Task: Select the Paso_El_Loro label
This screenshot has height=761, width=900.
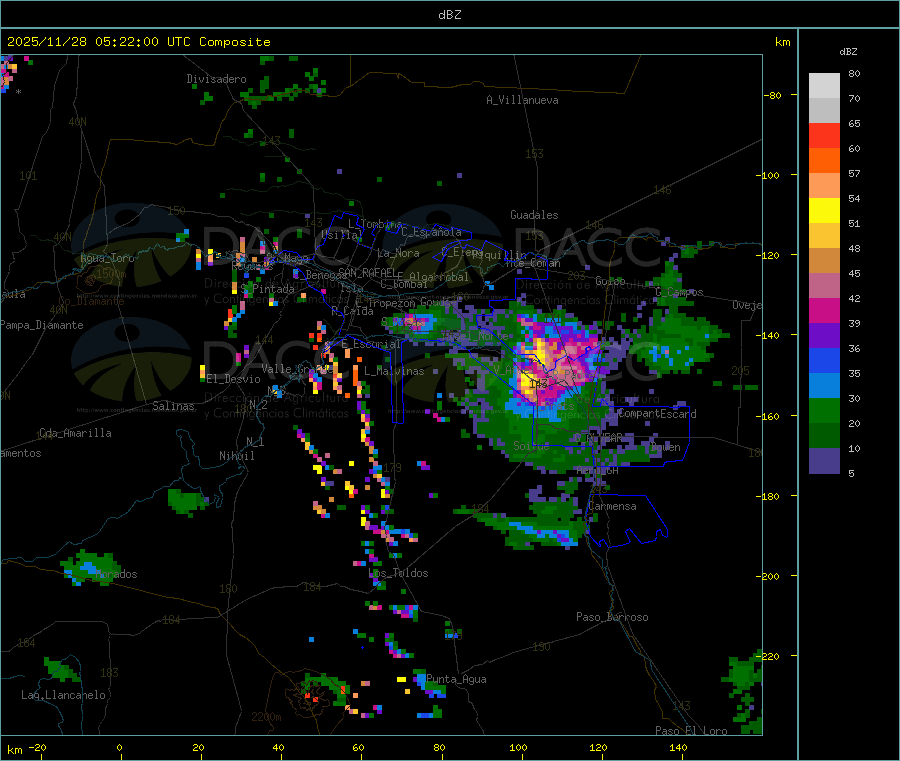Action: [691, 731]
